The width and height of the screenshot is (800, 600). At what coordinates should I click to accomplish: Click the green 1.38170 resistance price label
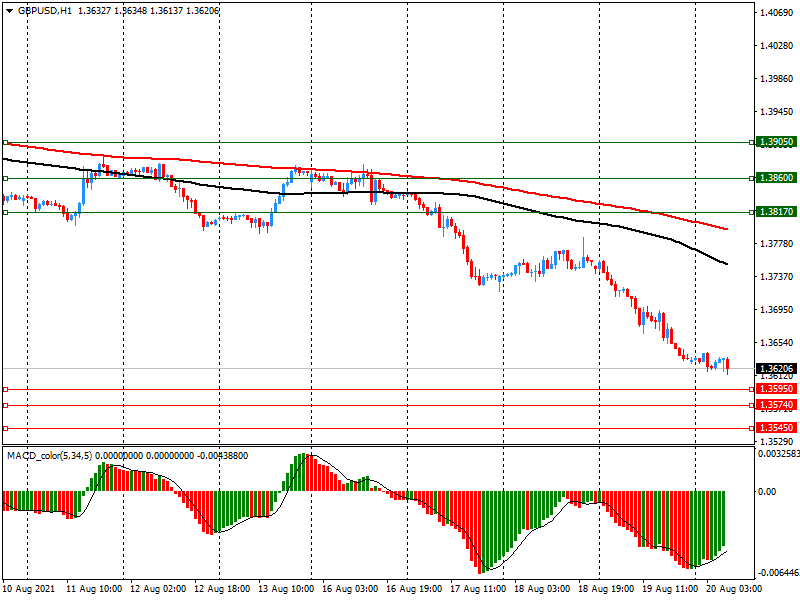click(776, 211)
